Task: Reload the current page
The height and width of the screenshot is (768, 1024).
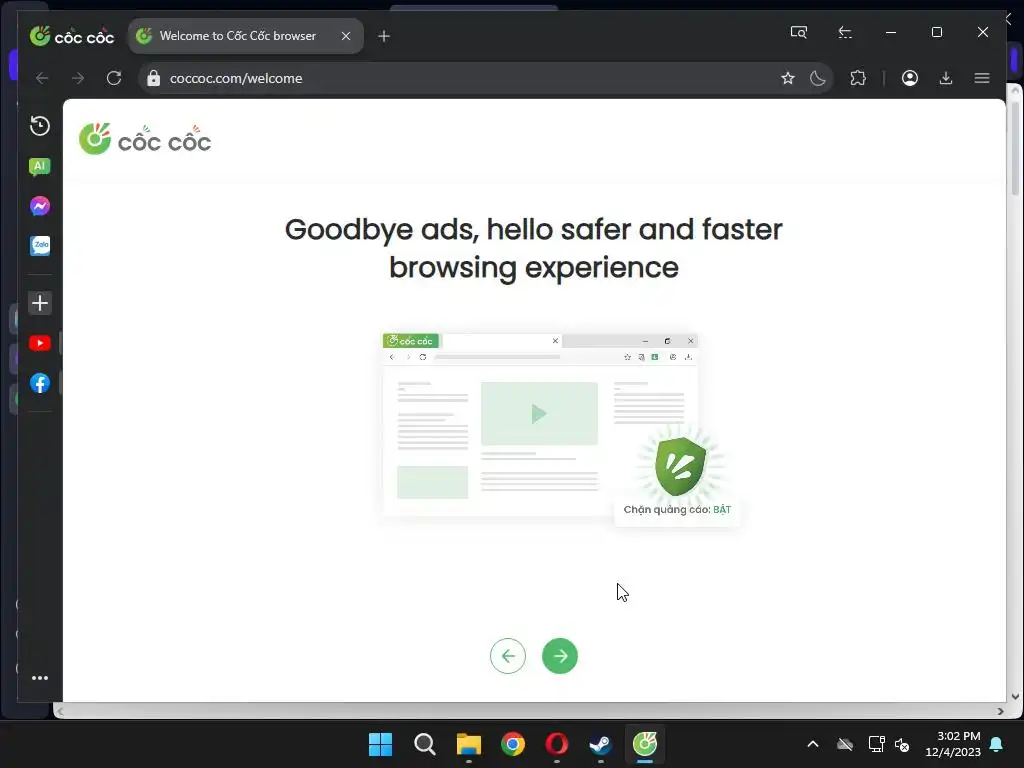Action: (114, 78)
